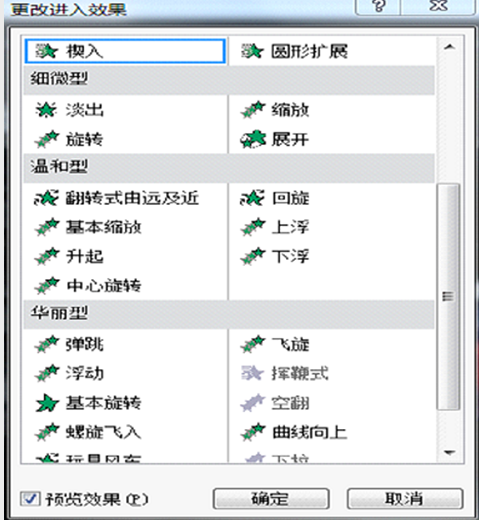Choose the 淡出 effect star icon
The image size is (479, 520).
46,110
